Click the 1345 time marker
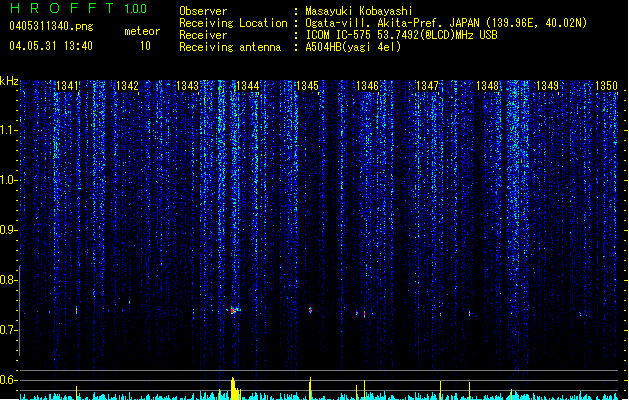The height and width of the screenshot is (400, 629). tap(307, 85)
